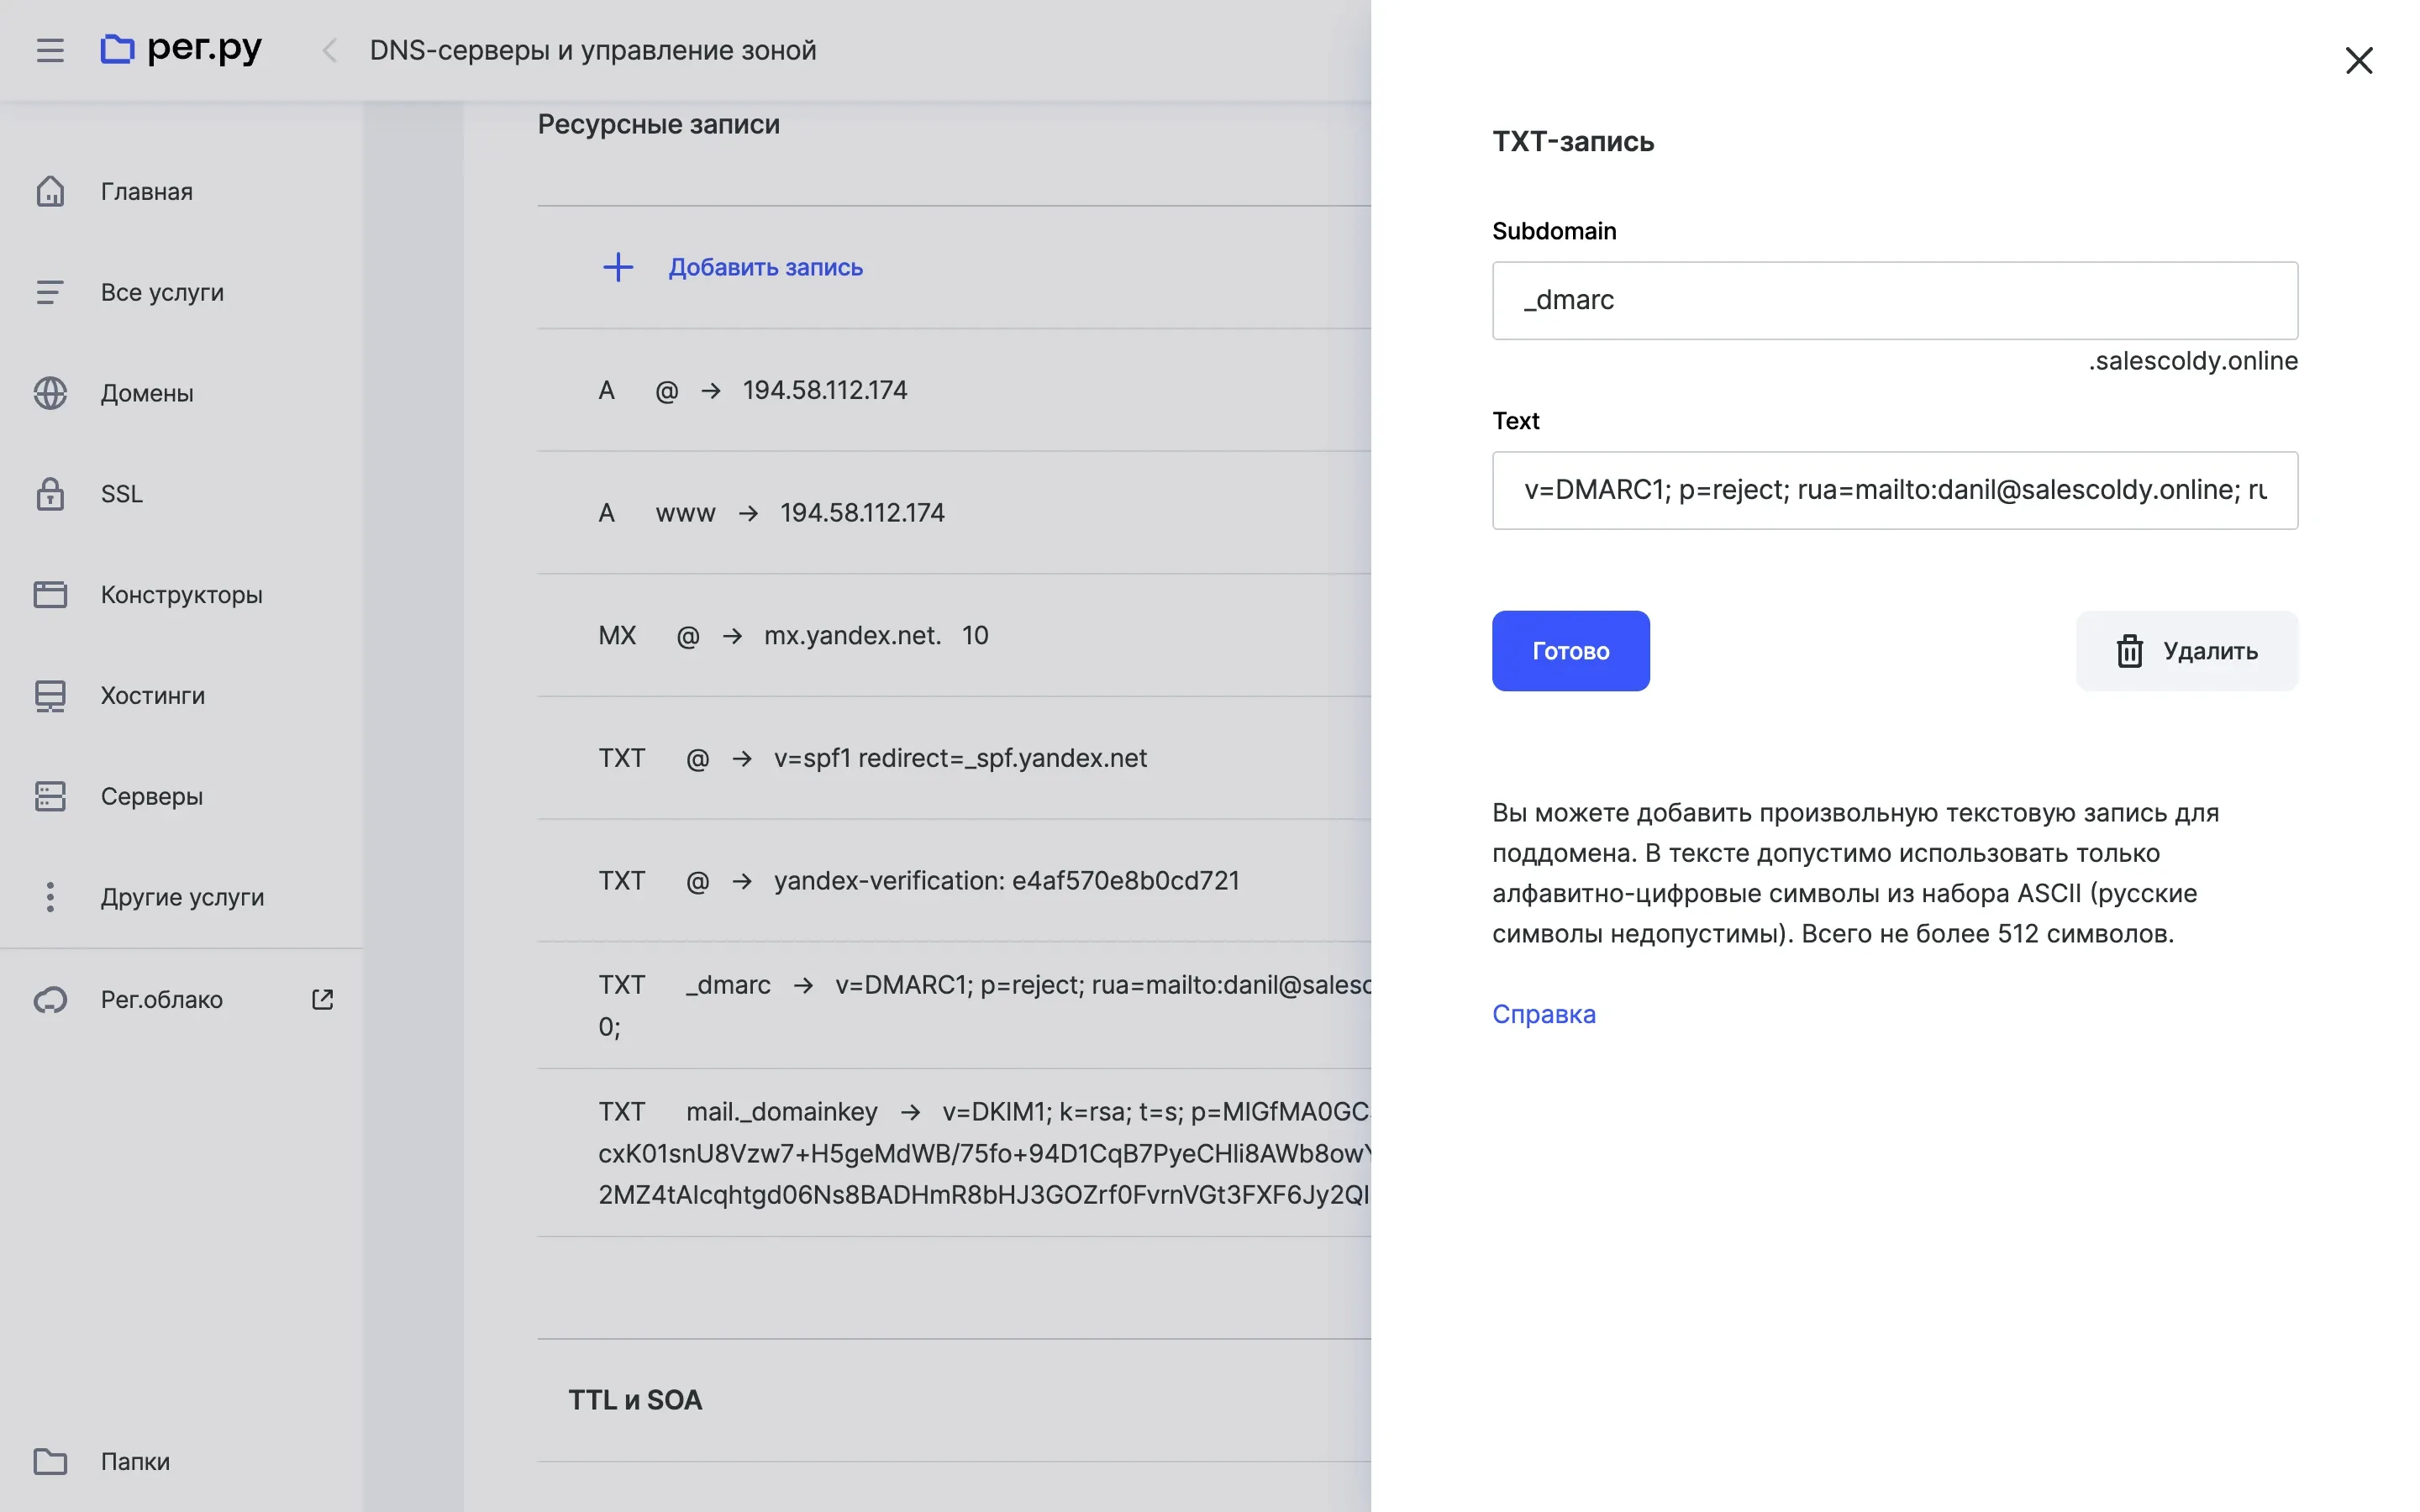Viewport: 2420px width, 1512px height.
Task: Open Все услуги in sidebar
Action: pyautogui.click(x=162, y=292)
